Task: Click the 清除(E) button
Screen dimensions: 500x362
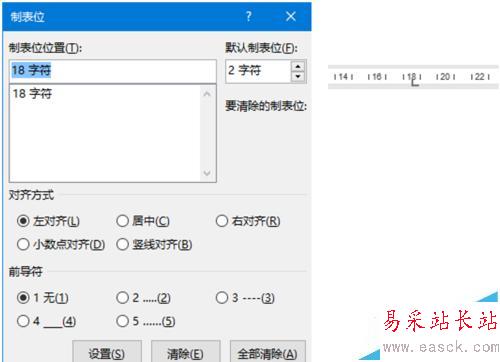Action: pos(185,352)
